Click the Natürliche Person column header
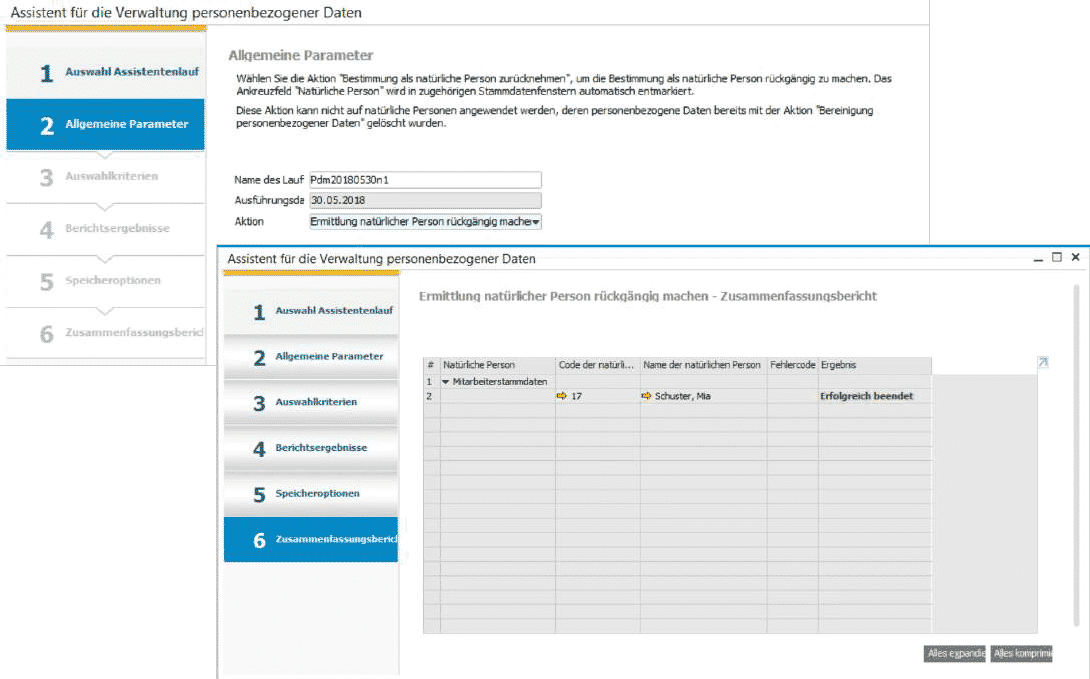 tap(498, 365)
